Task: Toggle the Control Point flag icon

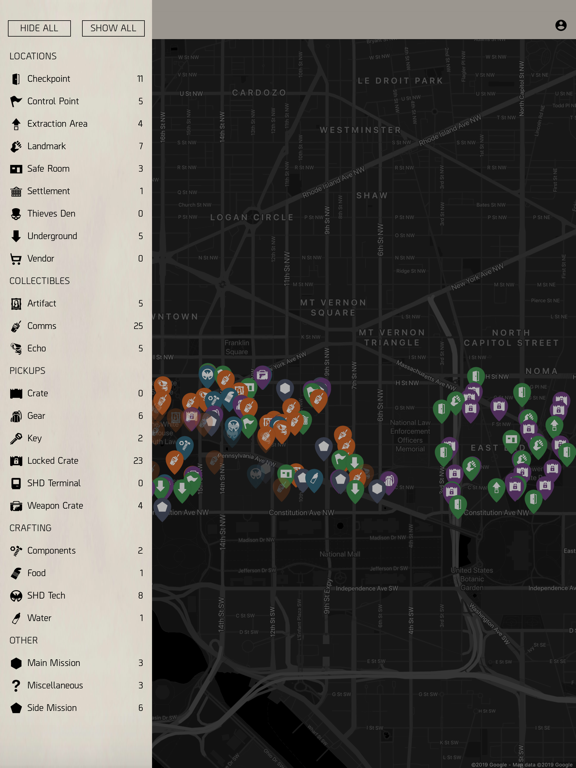Action: tap(16, 101)
